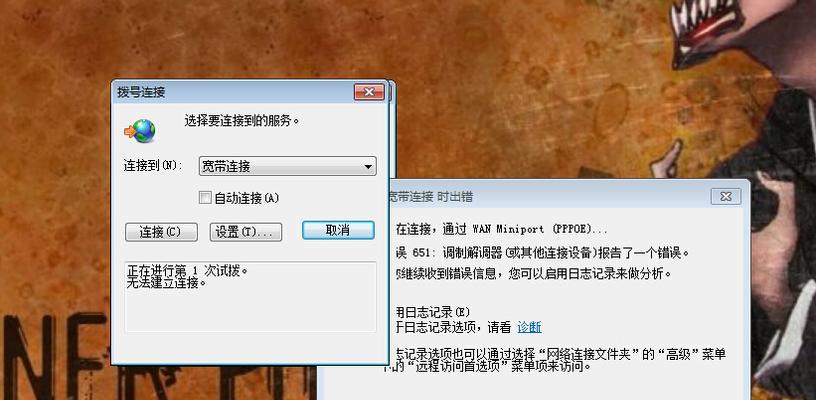Click the WAN Miniport (PPPOE) status line
This screenshot has width=816, height=400.
502,229
